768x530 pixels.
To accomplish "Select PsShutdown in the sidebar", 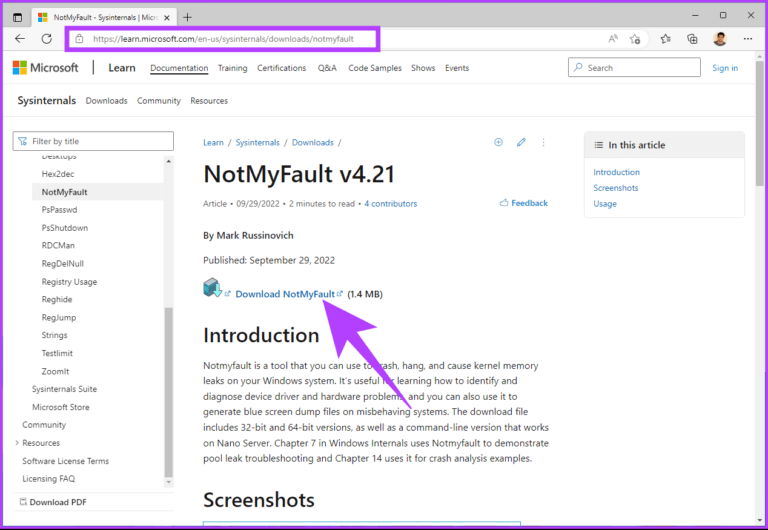I will click(65, 228).
